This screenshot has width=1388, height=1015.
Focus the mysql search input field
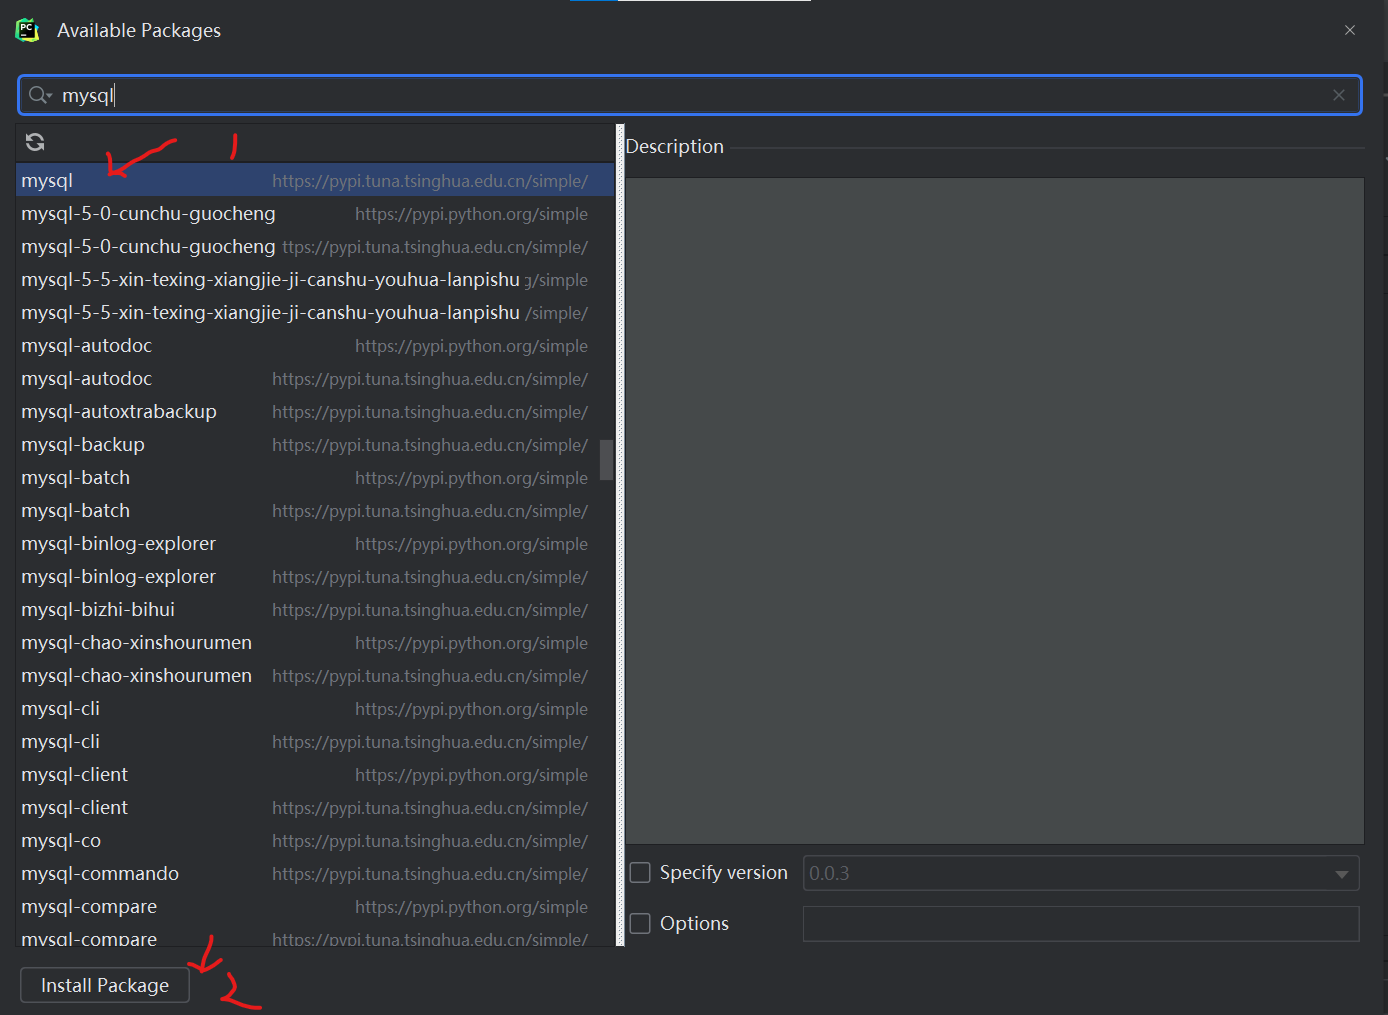(690, 95)
